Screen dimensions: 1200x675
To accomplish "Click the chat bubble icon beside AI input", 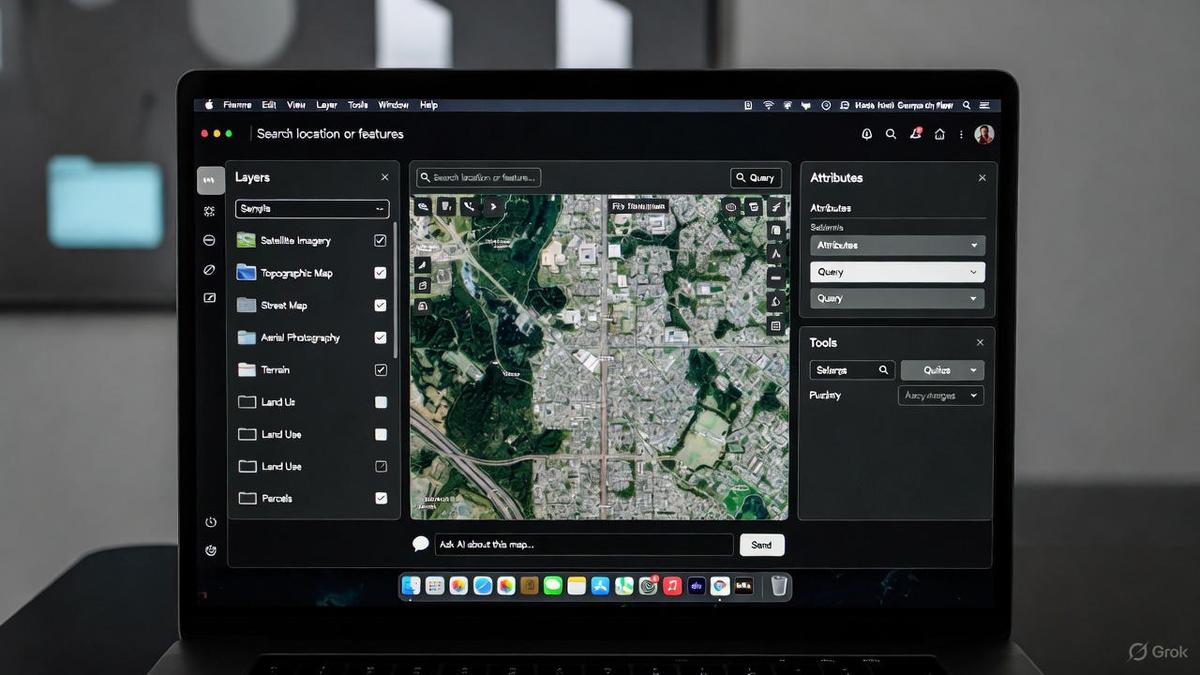I will tap(420, 544).
